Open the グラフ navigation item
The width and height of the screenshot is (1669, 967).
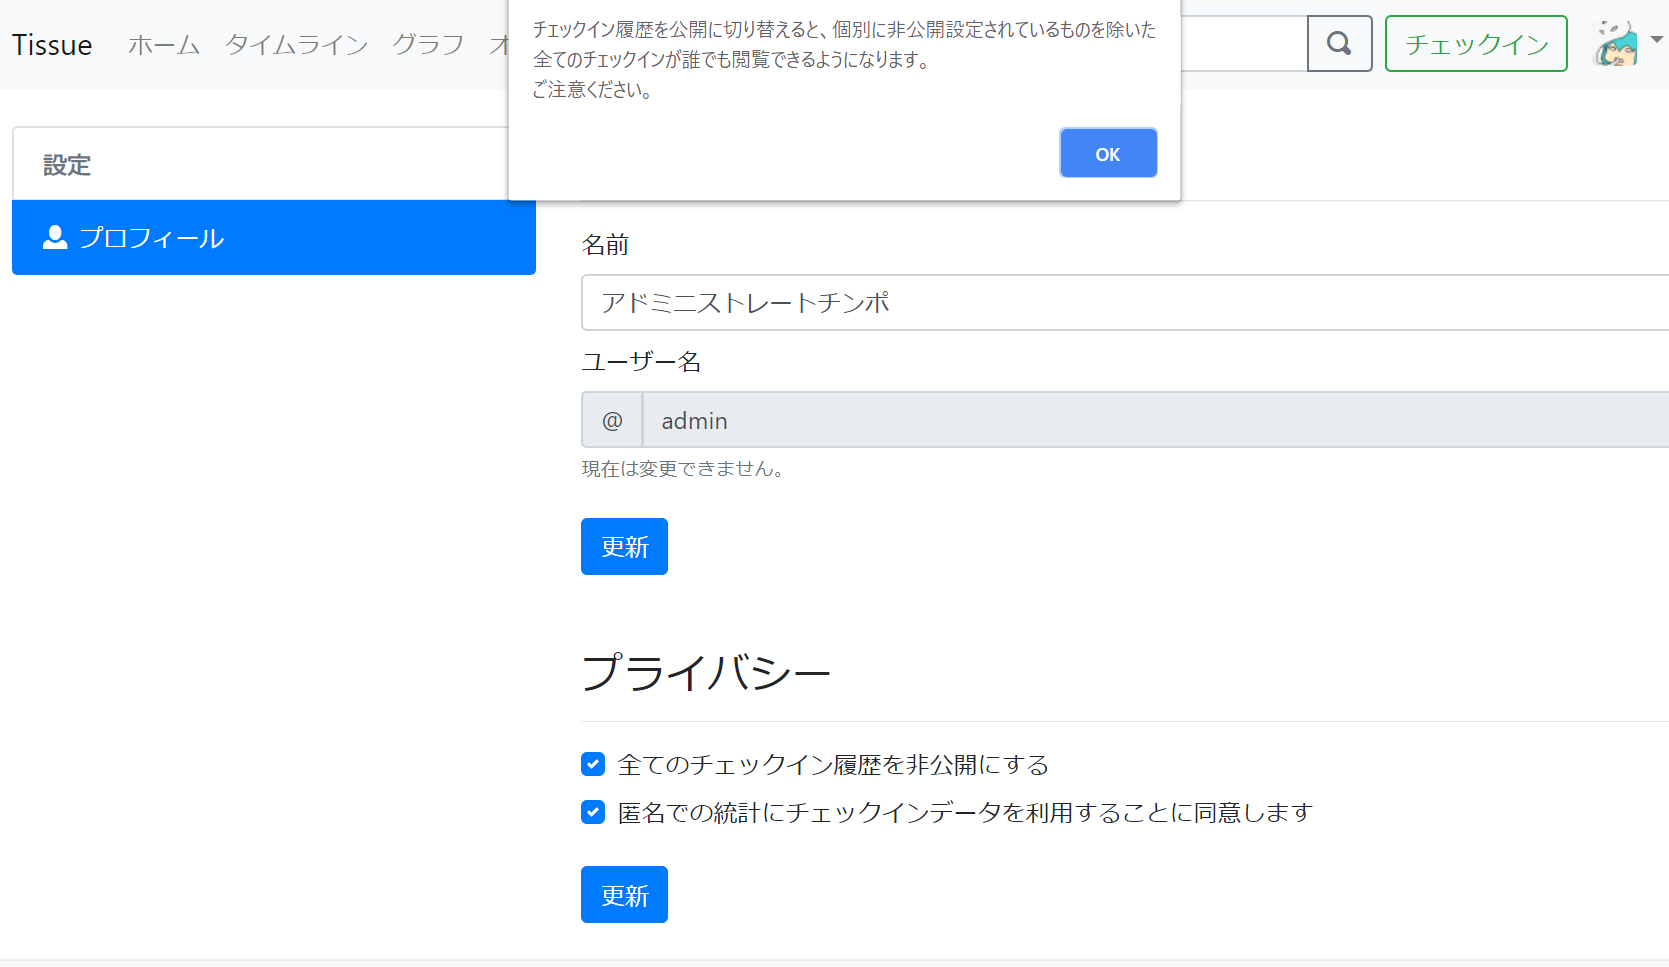428,45
